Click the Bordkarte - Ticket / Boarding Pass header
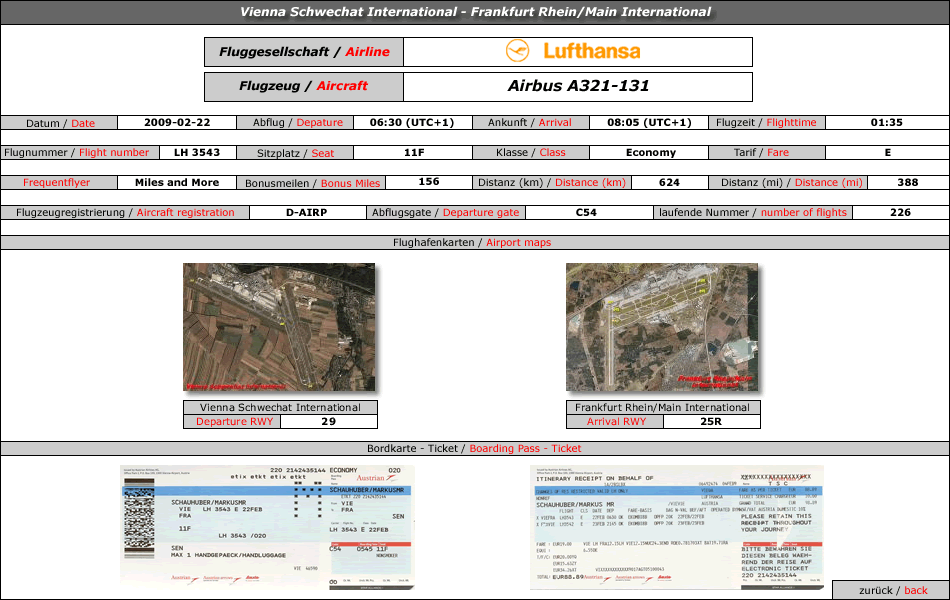Screen dimensions: 950x600 pos(474,448)
